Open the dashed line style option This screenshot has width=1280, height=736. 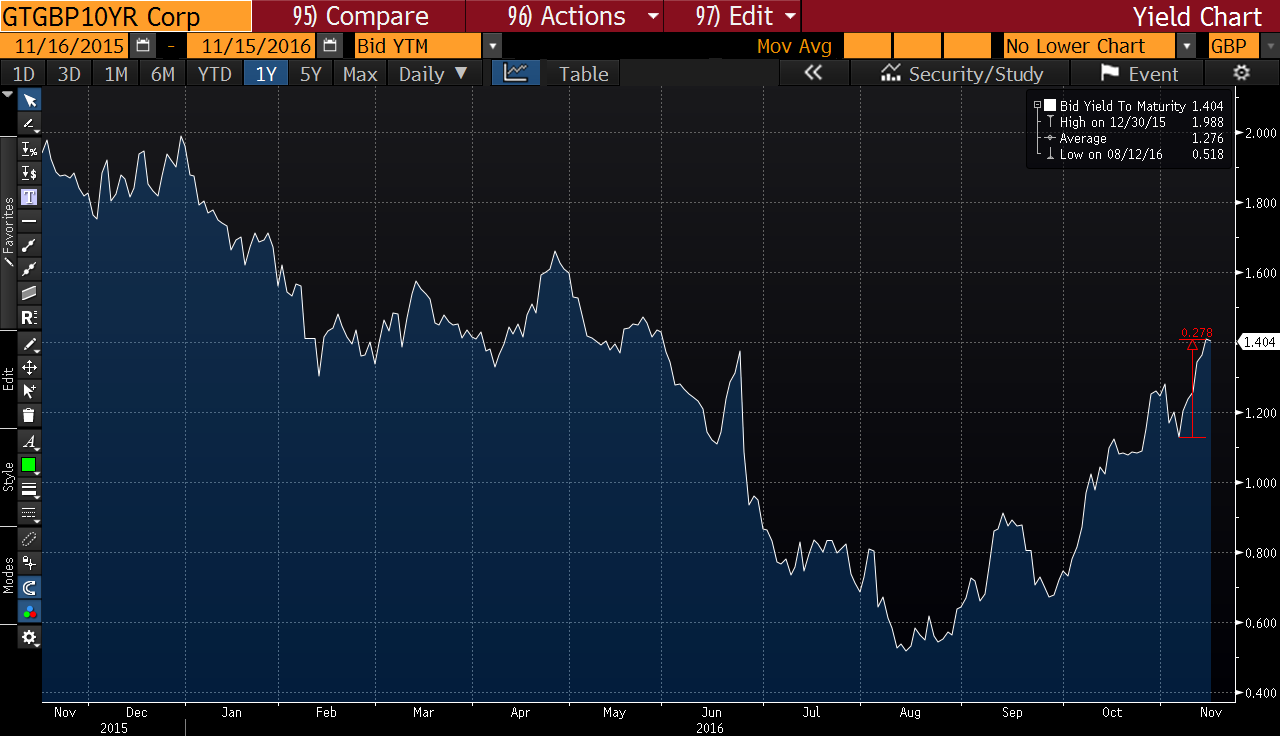click(x=30, y=514)
